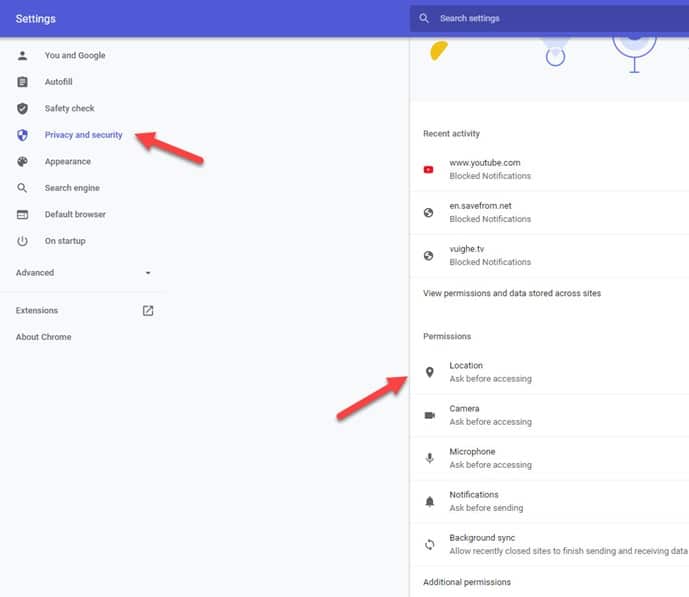
Task: Click the Background sync arrows icon
Action: [x=430, y=545]
